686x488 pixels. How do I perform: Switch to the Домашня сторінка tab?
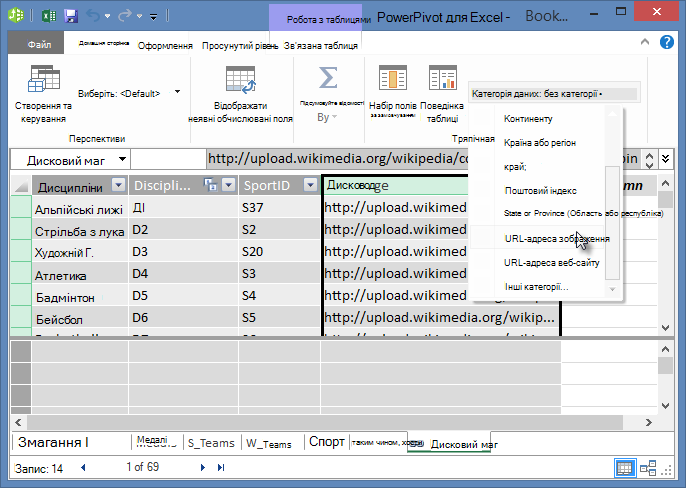104,43
